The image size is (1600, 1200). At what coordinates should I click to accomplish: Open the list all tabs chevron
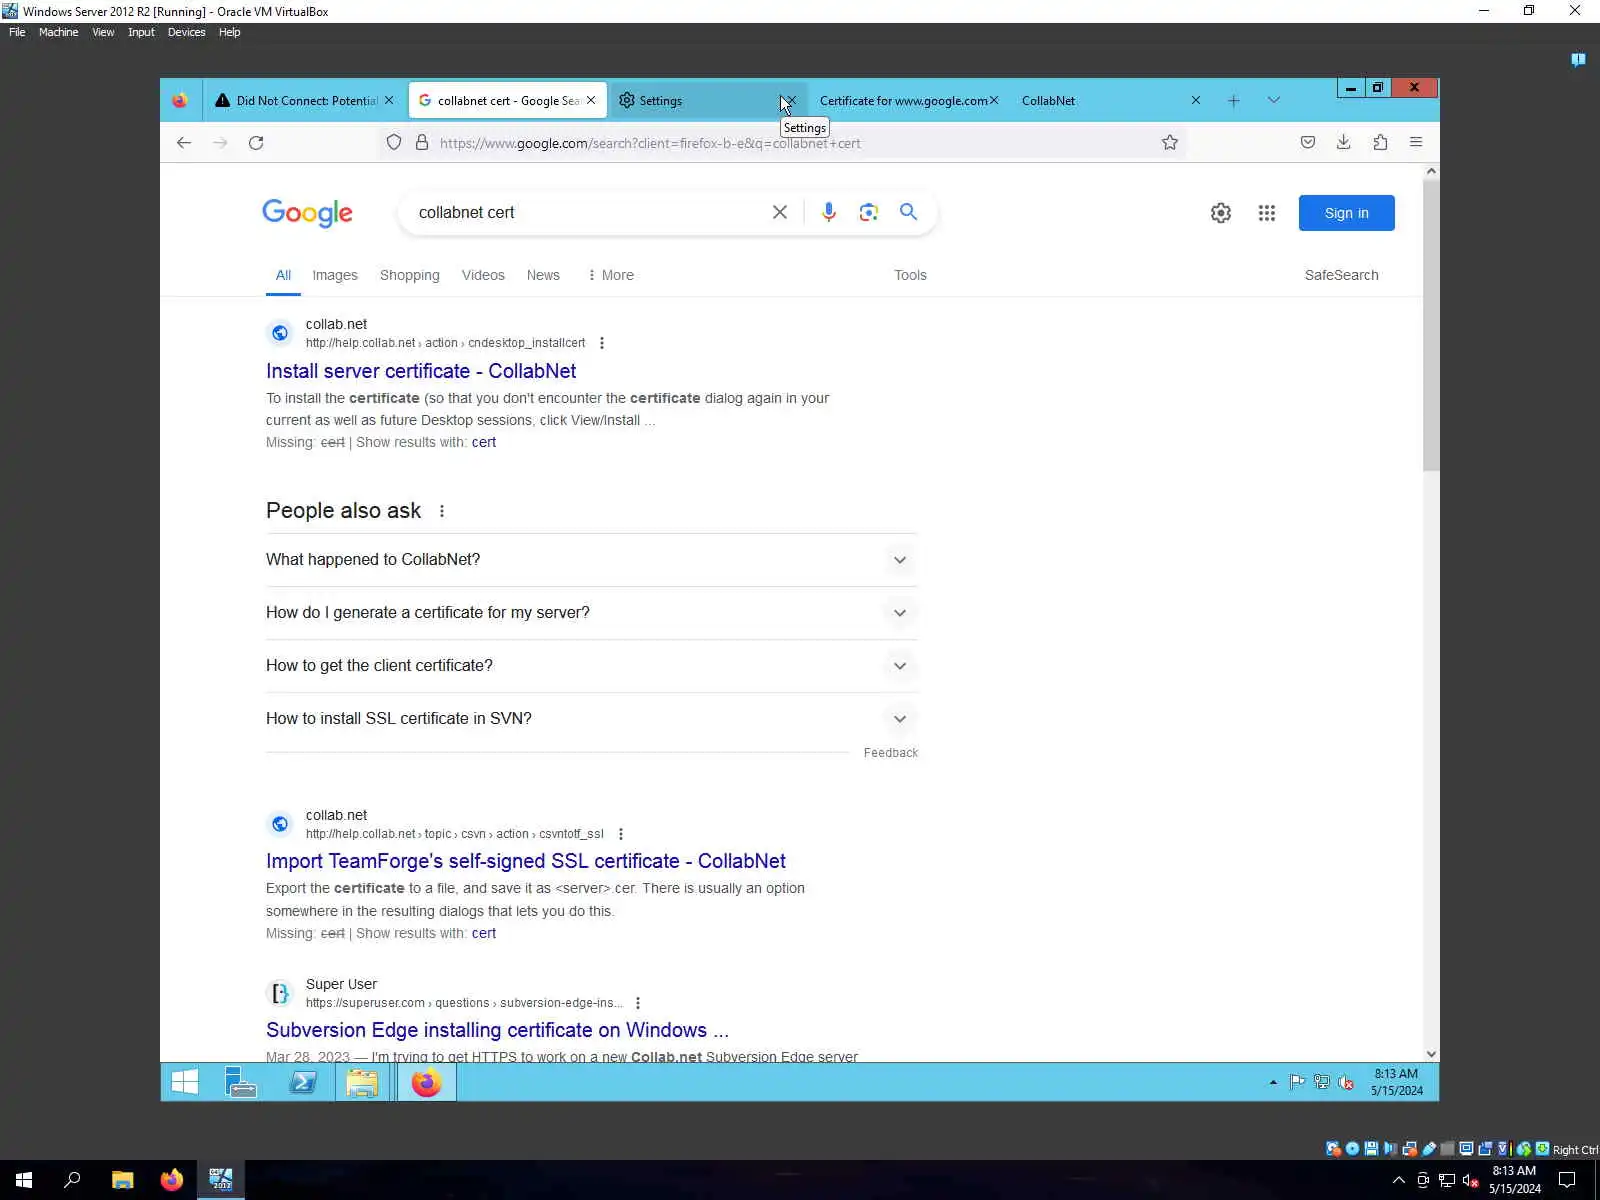click(1273, 100)
